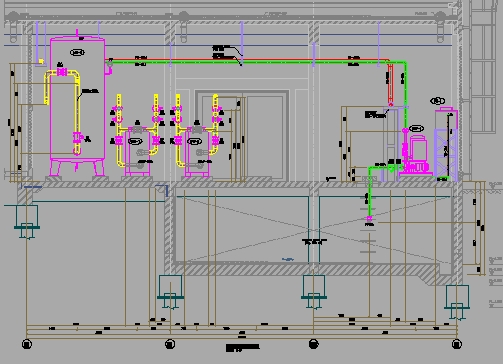Select the double door frame in center
503x364 pixels.
point(242,135)
